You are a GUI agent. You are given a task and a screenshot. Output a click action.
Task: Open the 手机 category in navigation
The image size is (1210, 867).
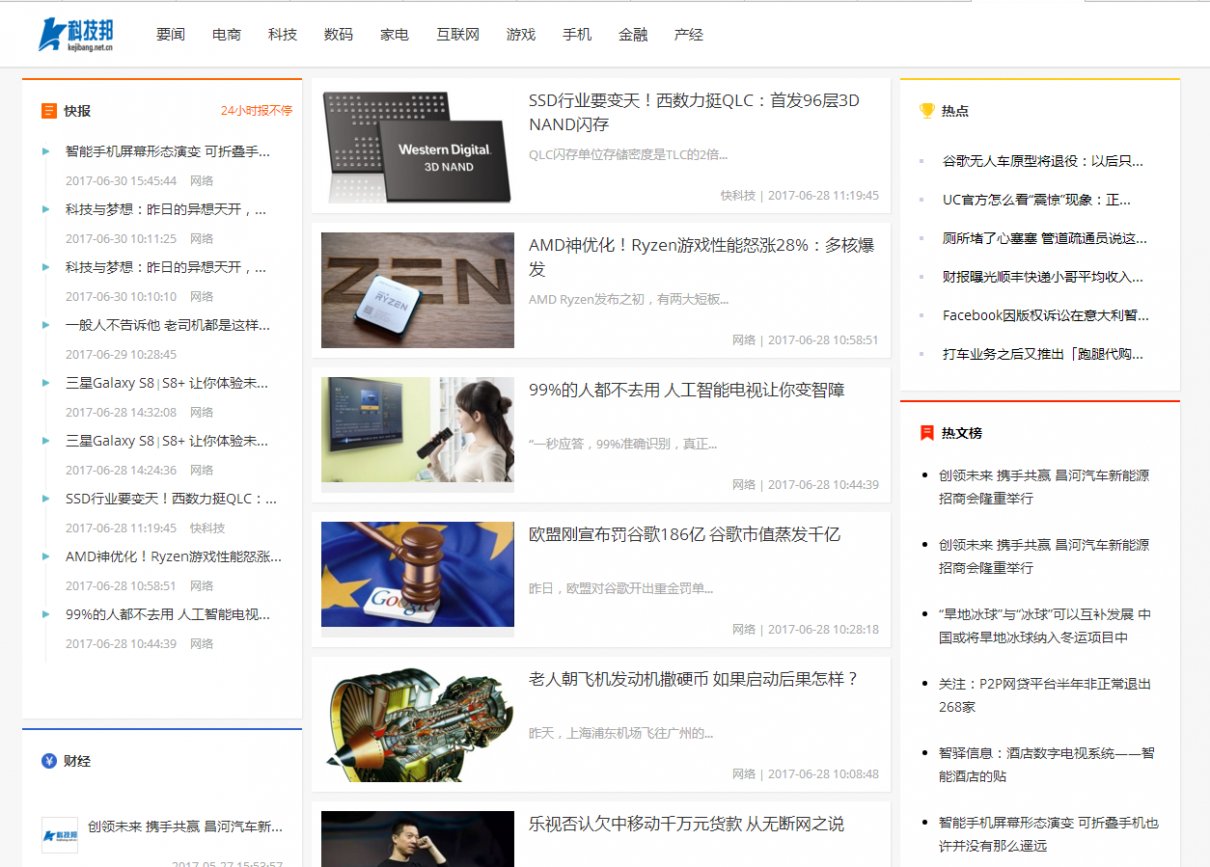pos(577,34)
